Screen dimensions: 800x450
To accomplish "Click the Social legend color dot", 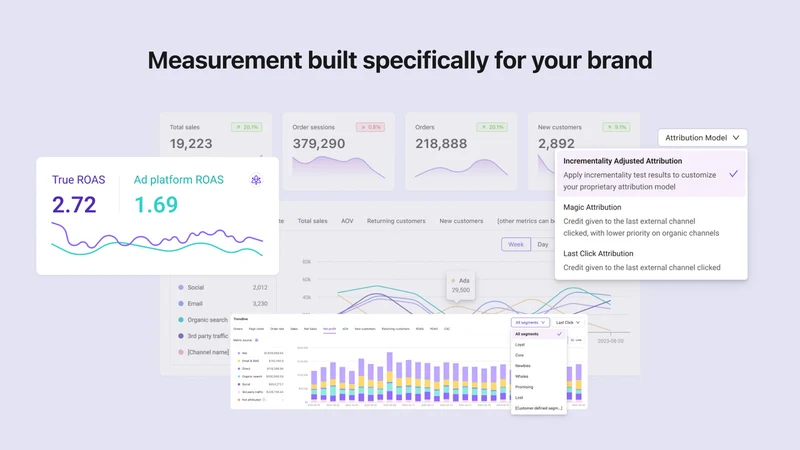I will pos(181,287).
